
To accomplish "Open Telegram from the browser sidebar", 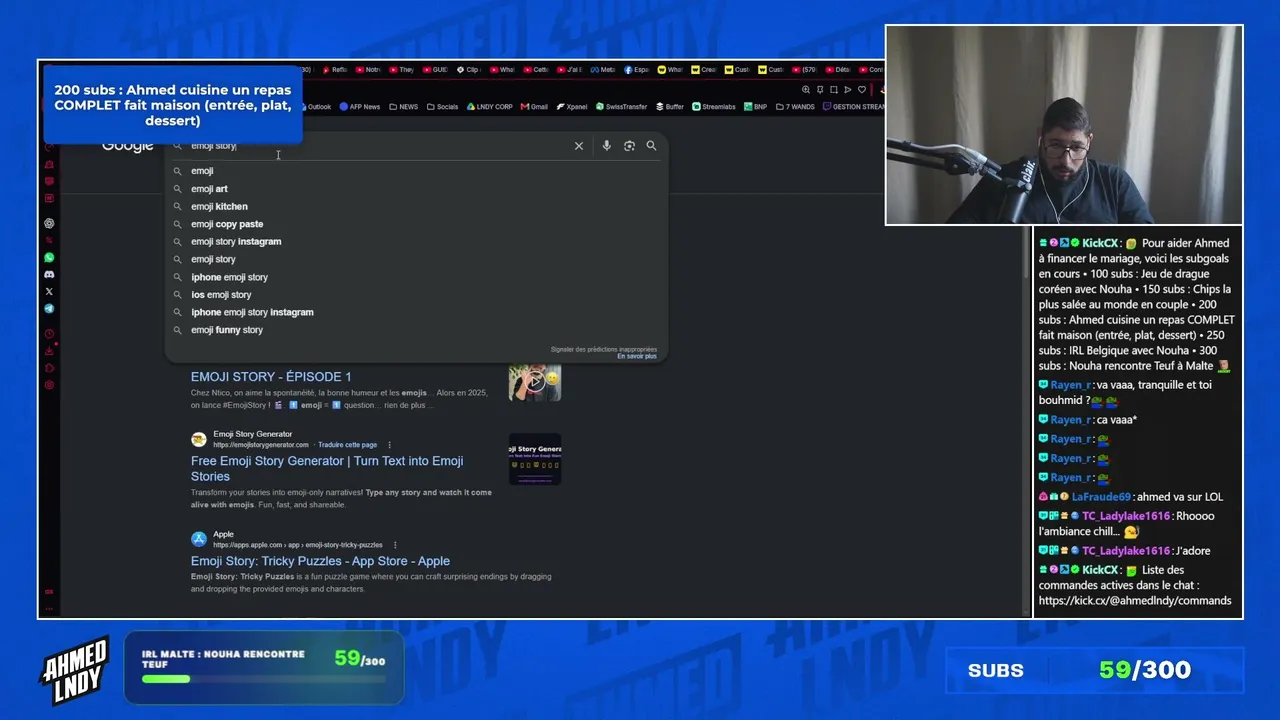I will 49,308.
